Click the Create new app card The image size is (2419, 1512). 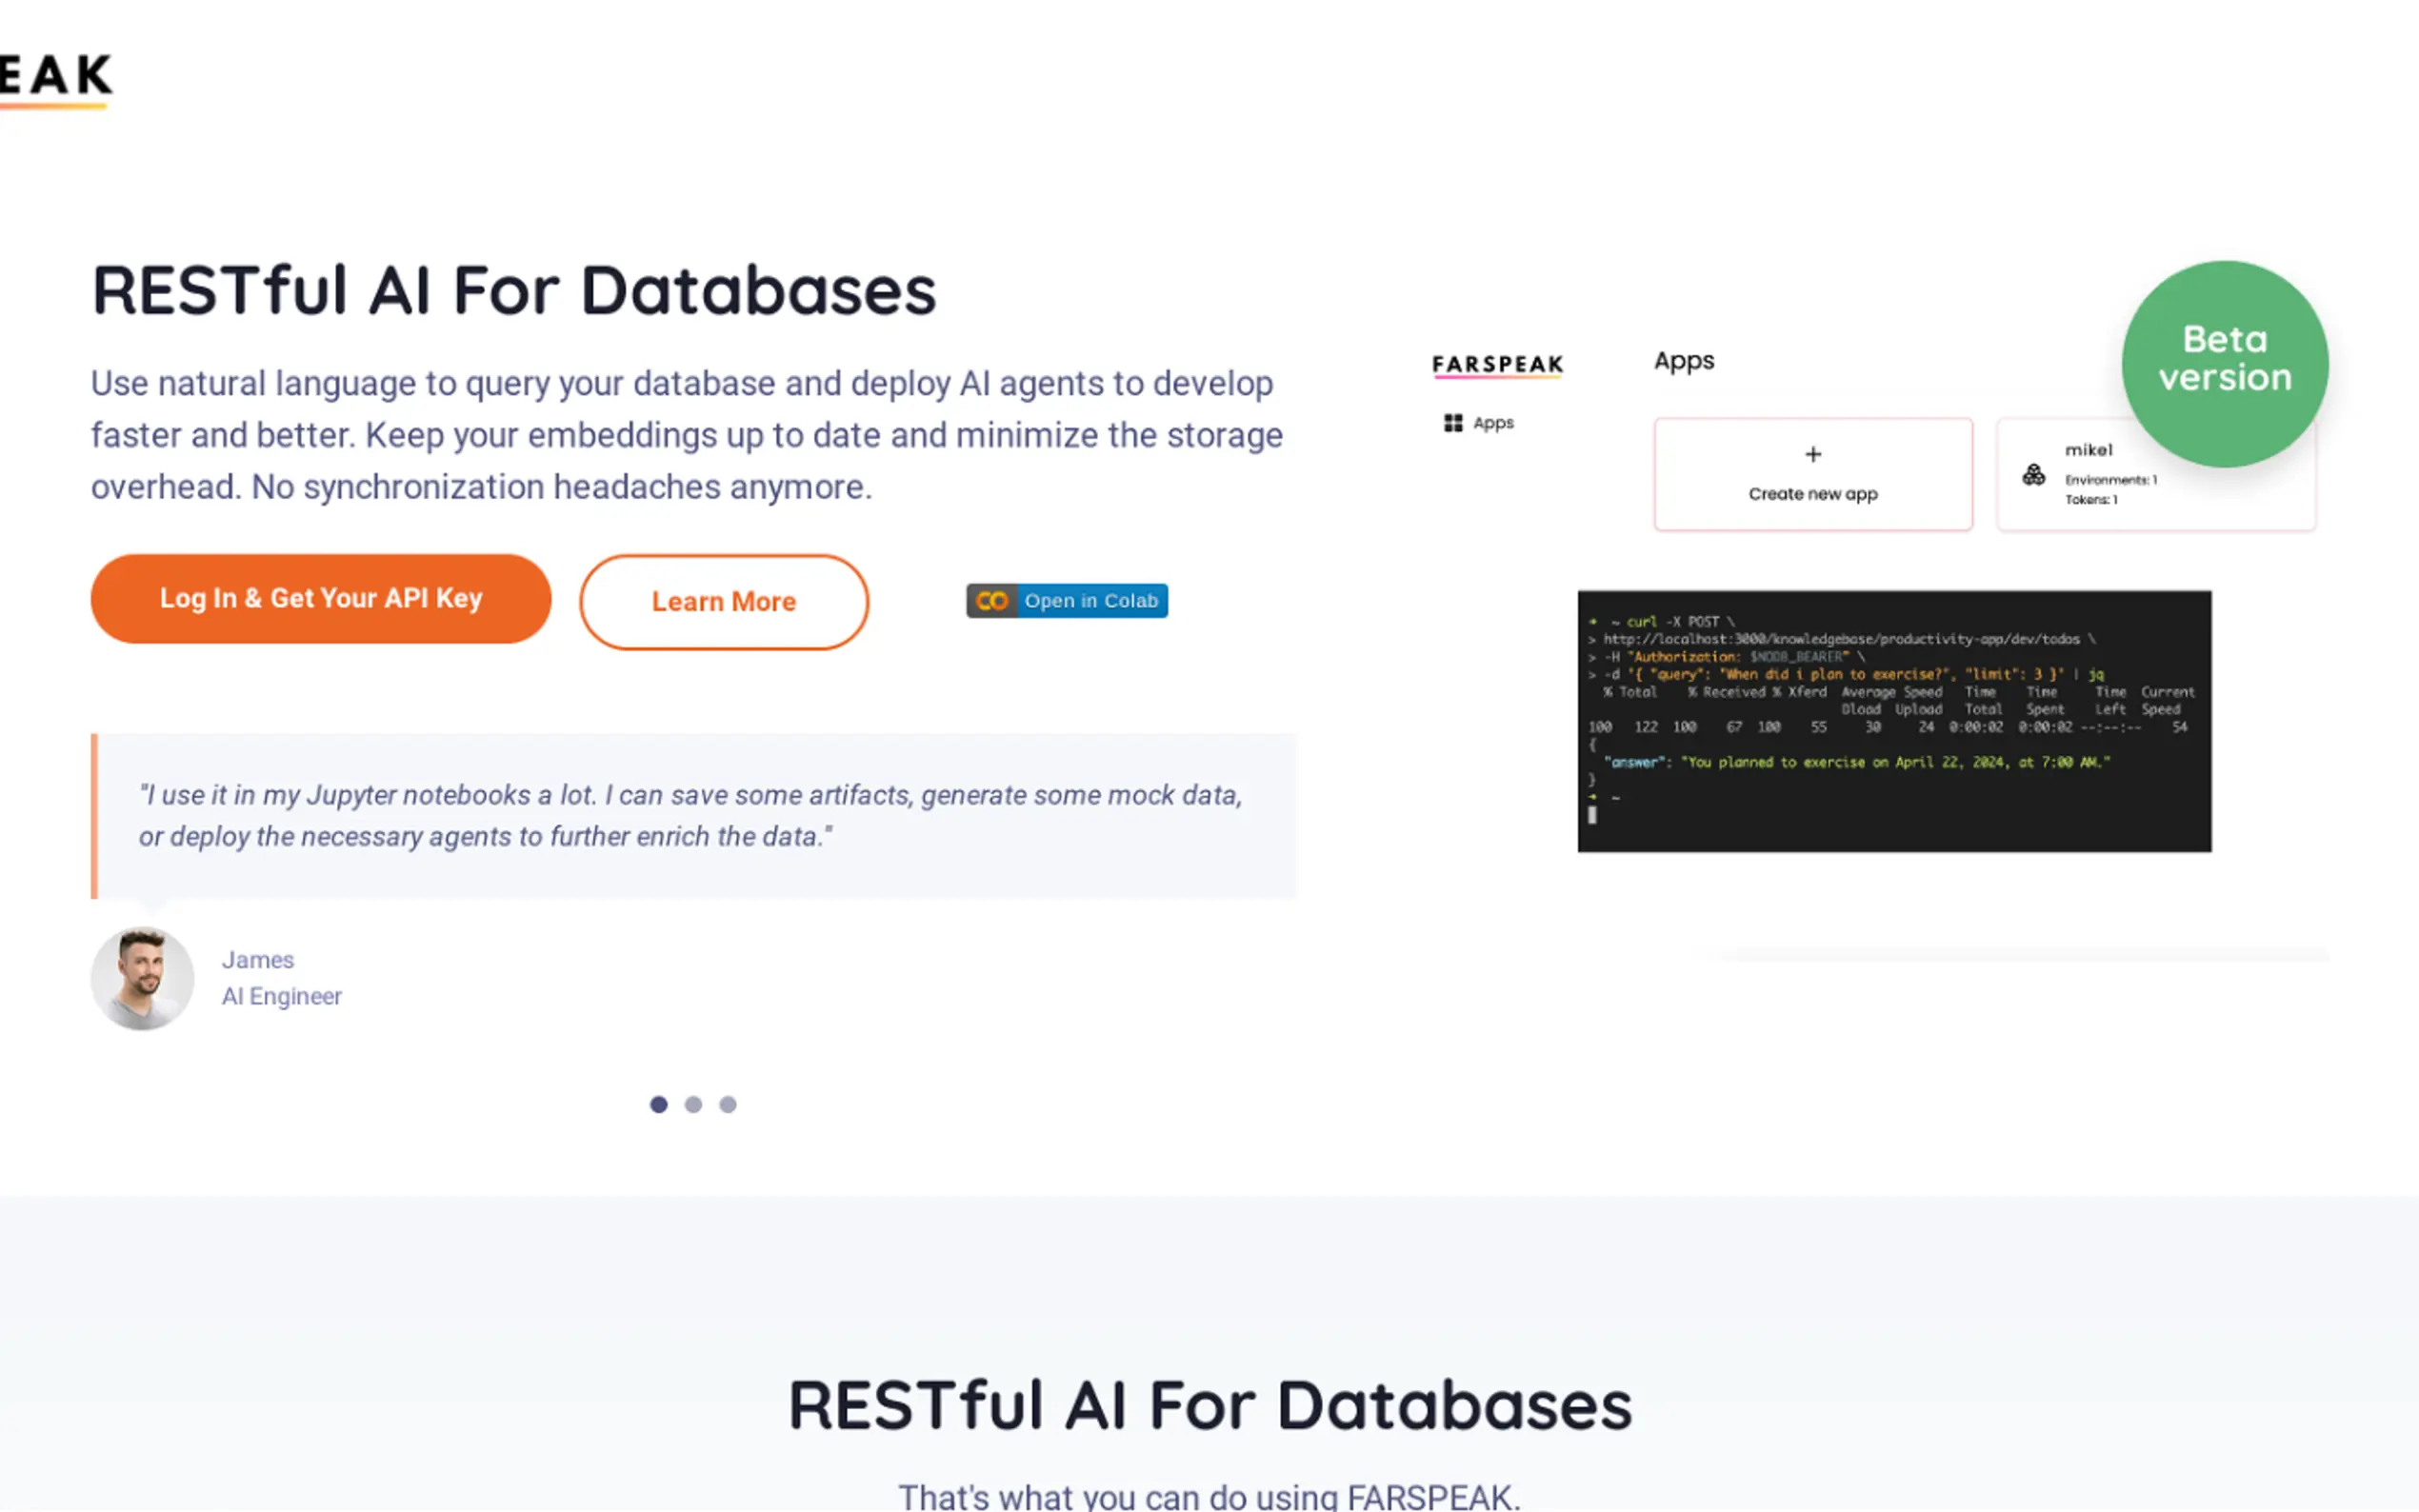coord(1812,493)
